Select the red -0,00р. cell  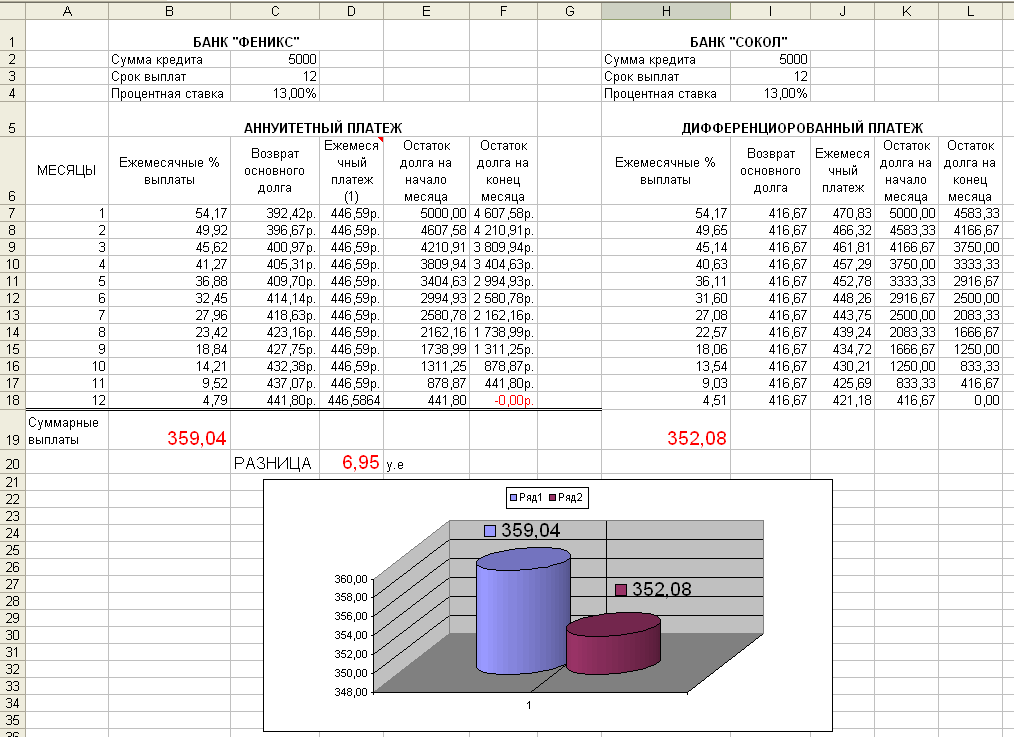503,400
